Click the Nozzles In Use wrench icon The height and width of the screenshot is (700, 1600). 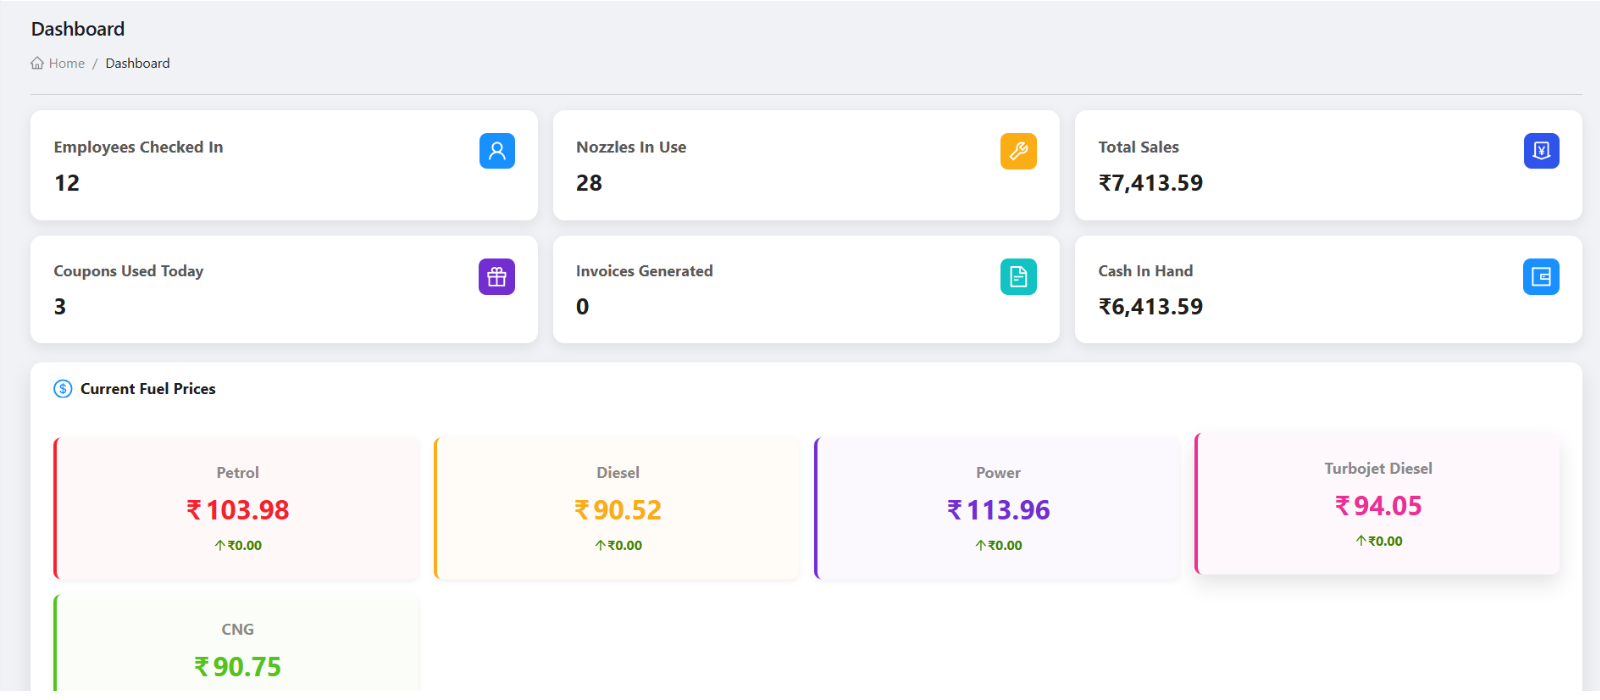click(1018, 151)
